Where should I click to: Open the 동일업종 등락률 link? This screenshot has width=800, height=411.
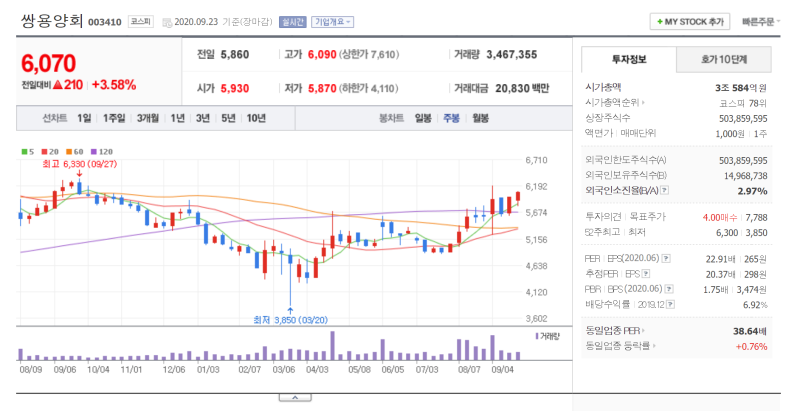pos(620,346)
